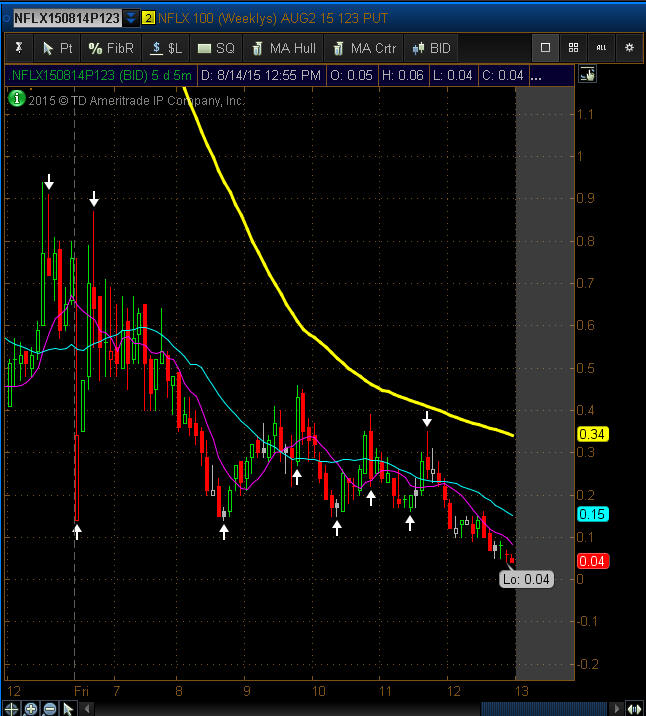Screen dimensions: 646x716
Task: Click the green info icon
Action: 16,98
